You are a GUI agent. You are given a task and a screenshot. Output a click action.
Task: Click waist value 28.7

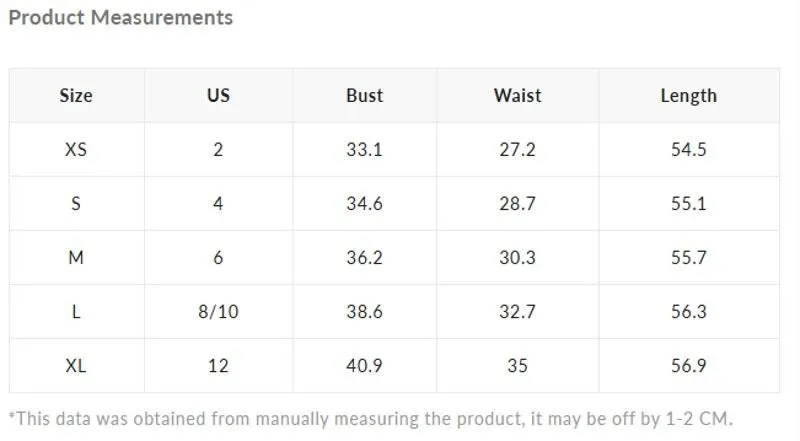point(517,204)
